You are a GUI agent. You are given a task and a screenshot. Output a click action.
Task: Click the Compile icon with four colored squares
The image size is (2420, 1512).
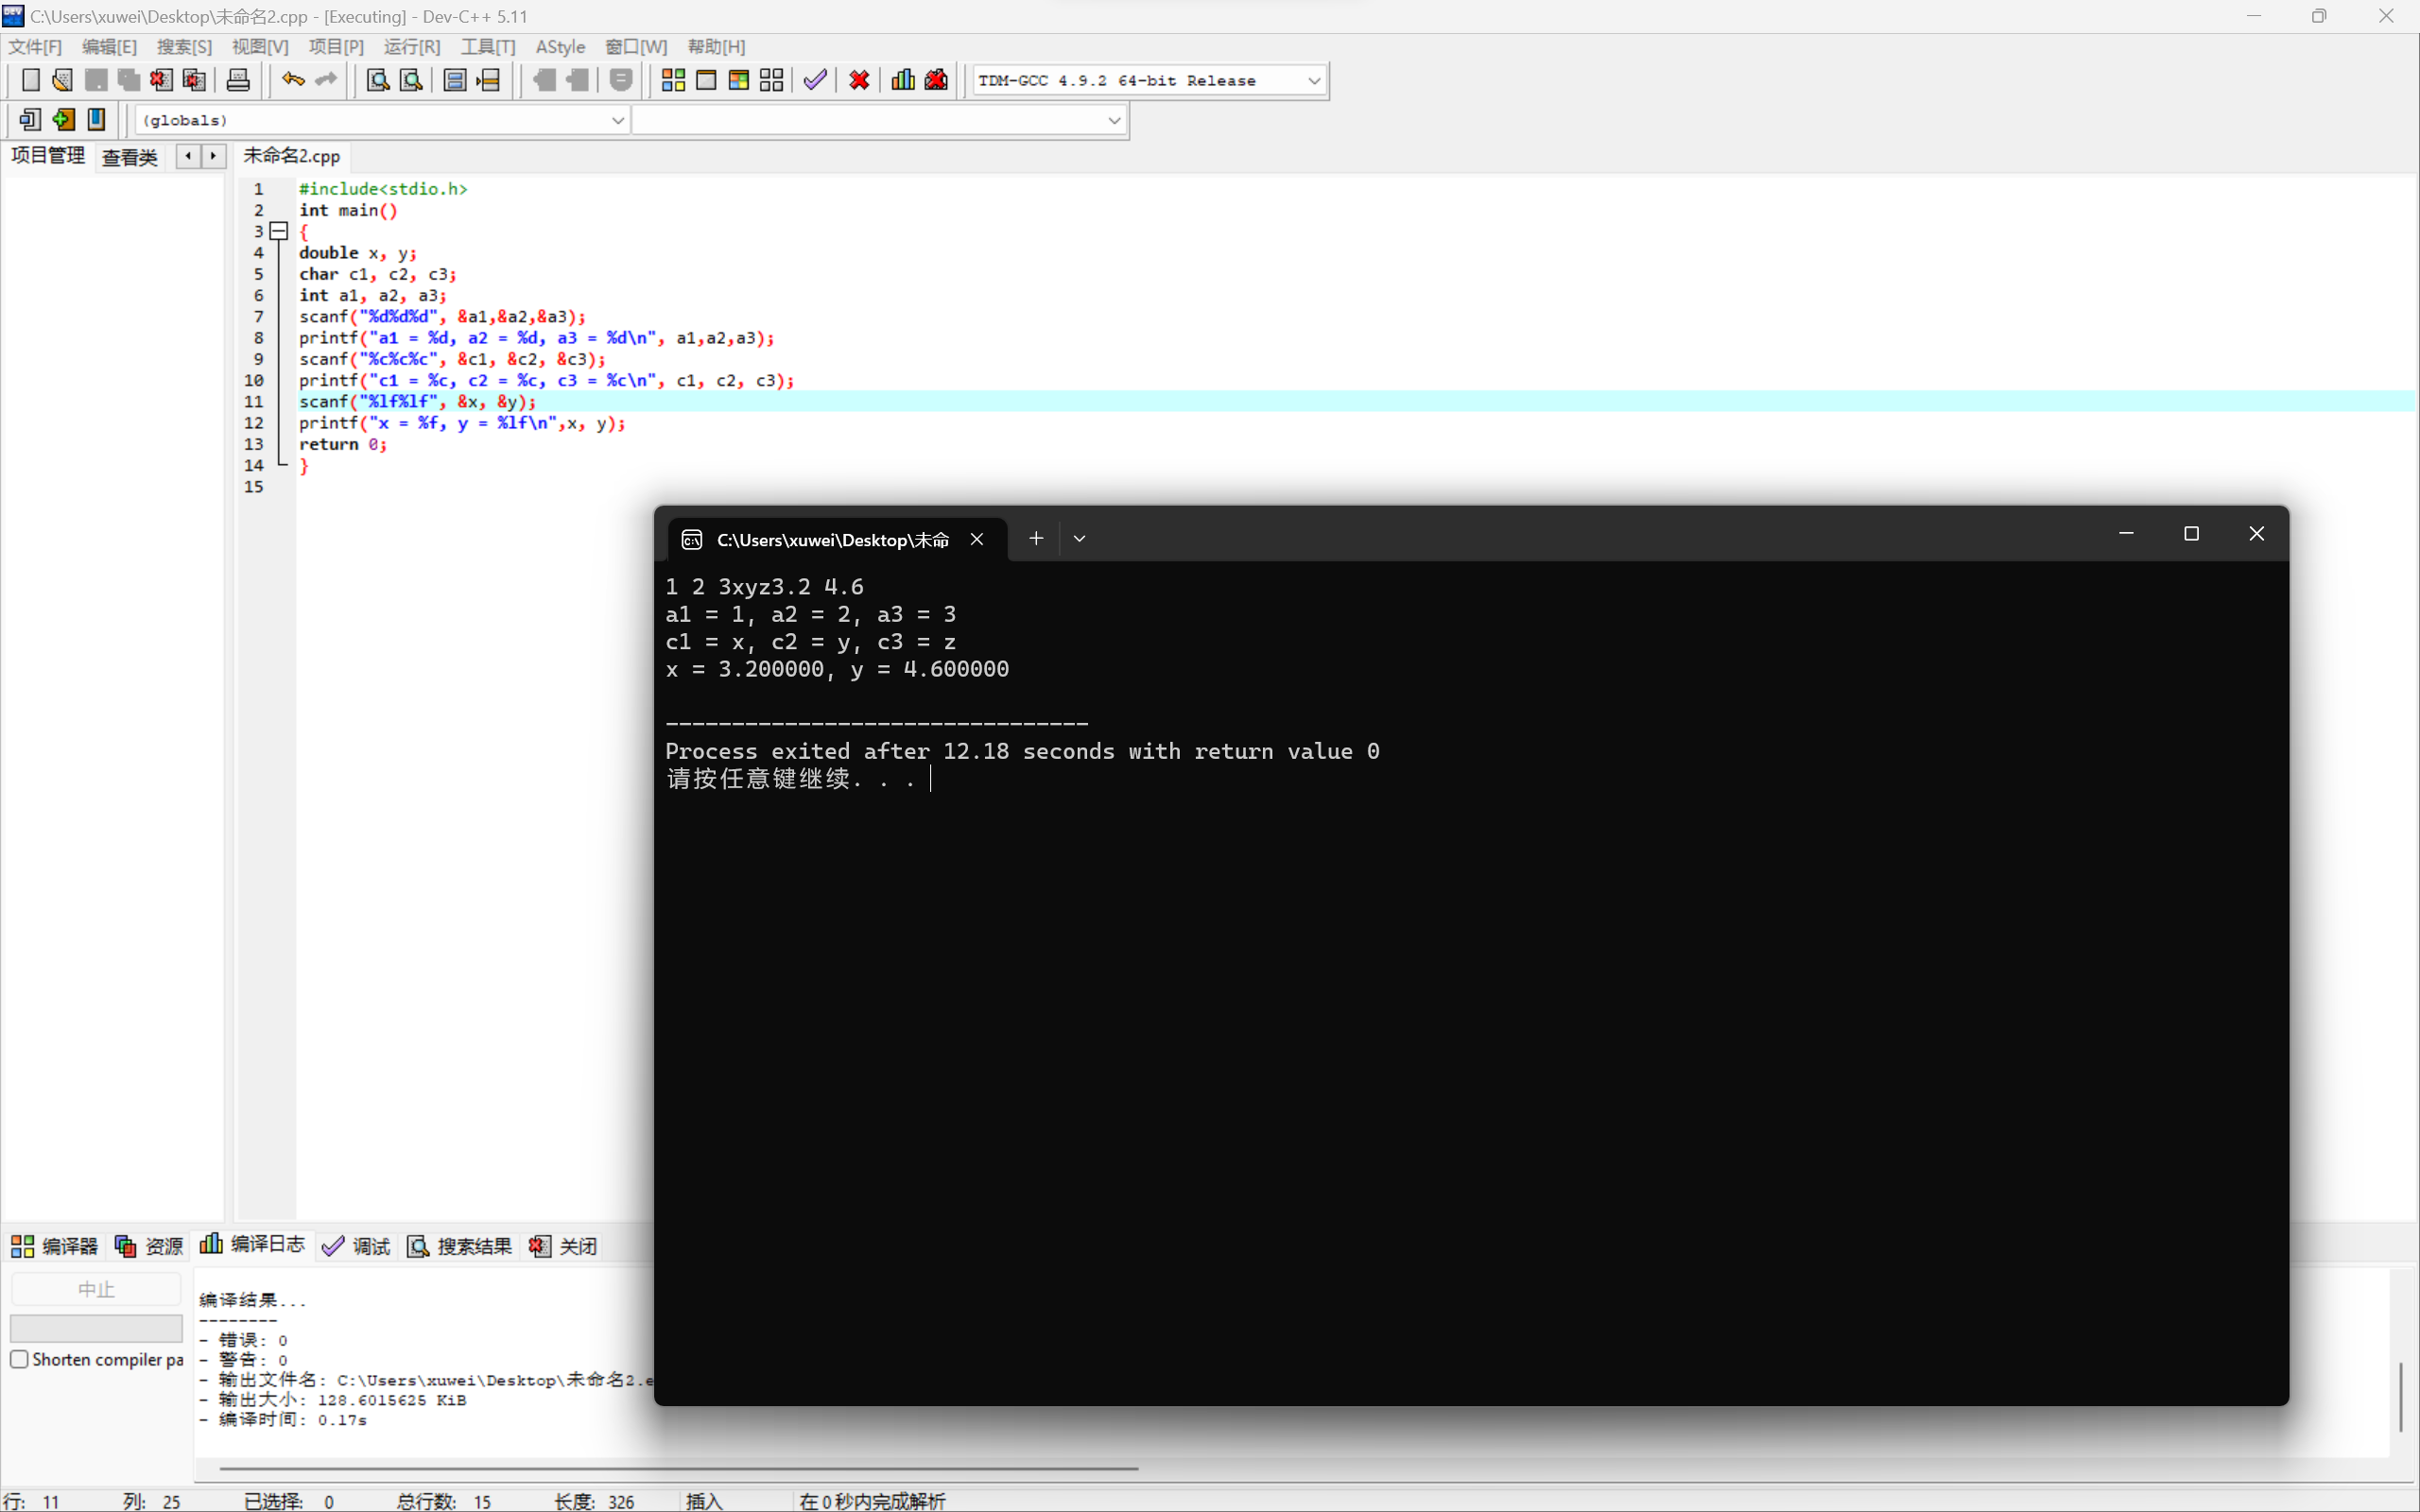[673, 80]
